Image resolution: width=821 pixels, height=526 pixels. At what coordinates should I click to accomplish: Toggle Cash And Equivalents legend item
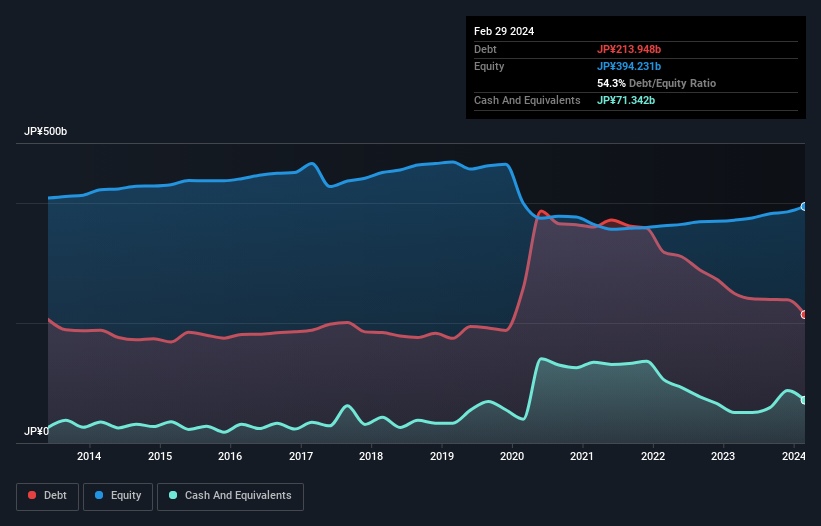230,495
